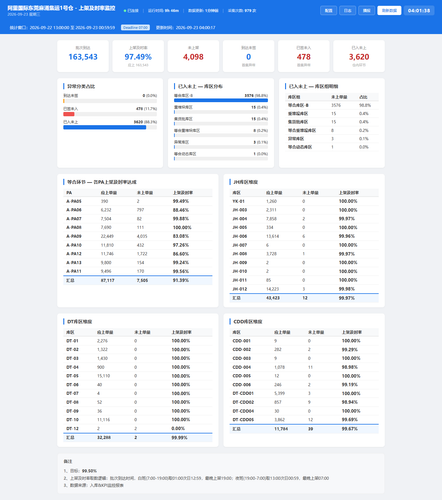442x500 pixels.
Task: Select row A-PA06 in the PA table
Action: click(x=138, y=210)
